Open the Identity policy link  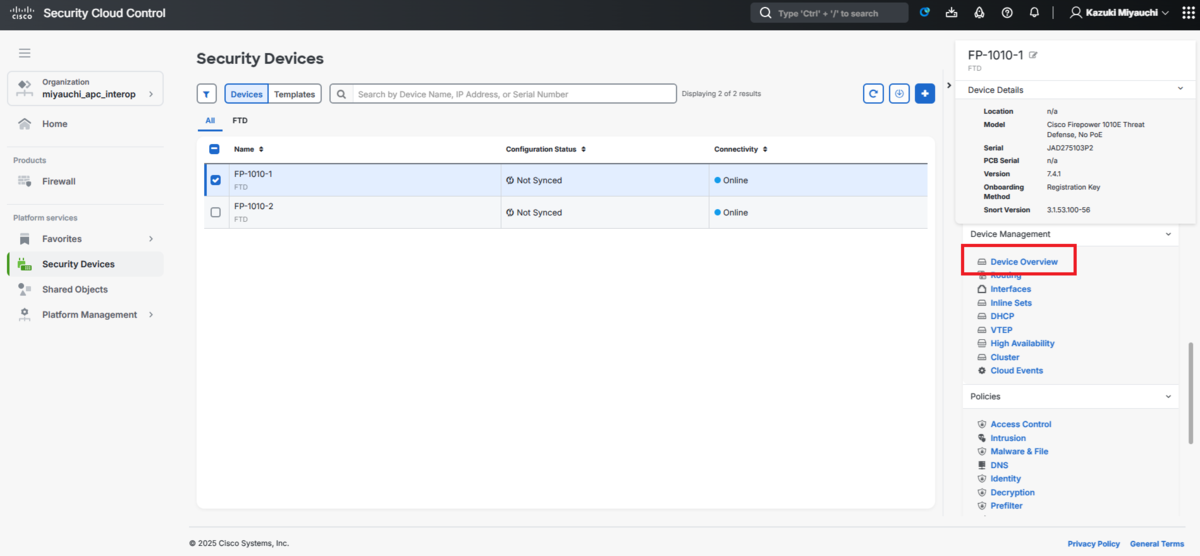[1006, 479]
